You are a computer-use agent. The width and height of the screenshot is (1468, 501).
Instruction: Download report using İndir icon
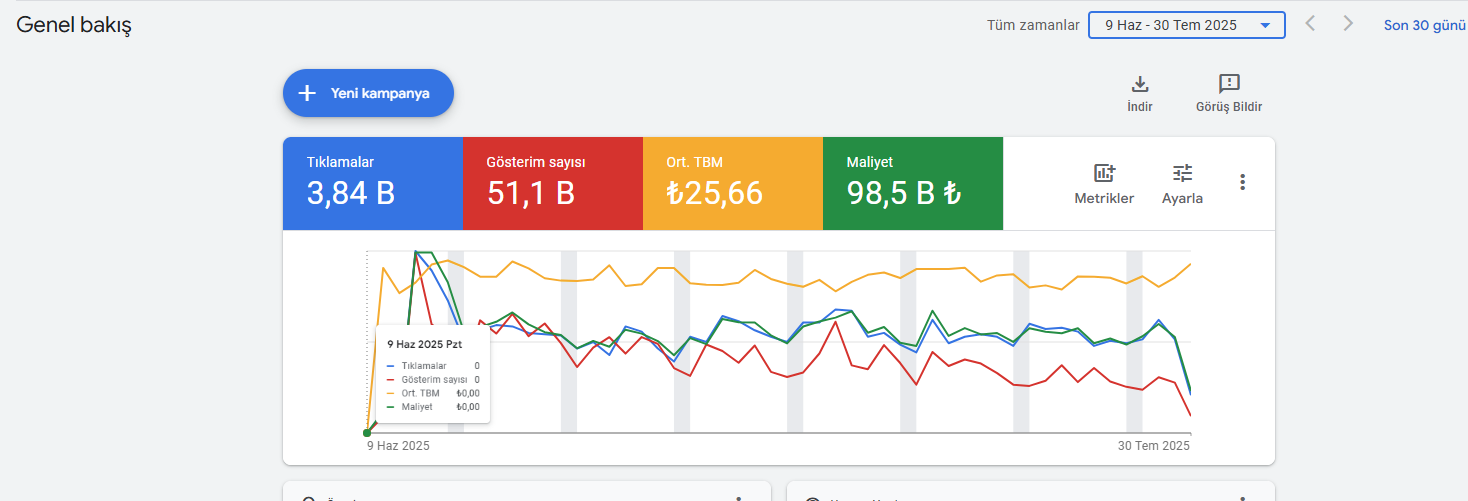[1139, 94]
